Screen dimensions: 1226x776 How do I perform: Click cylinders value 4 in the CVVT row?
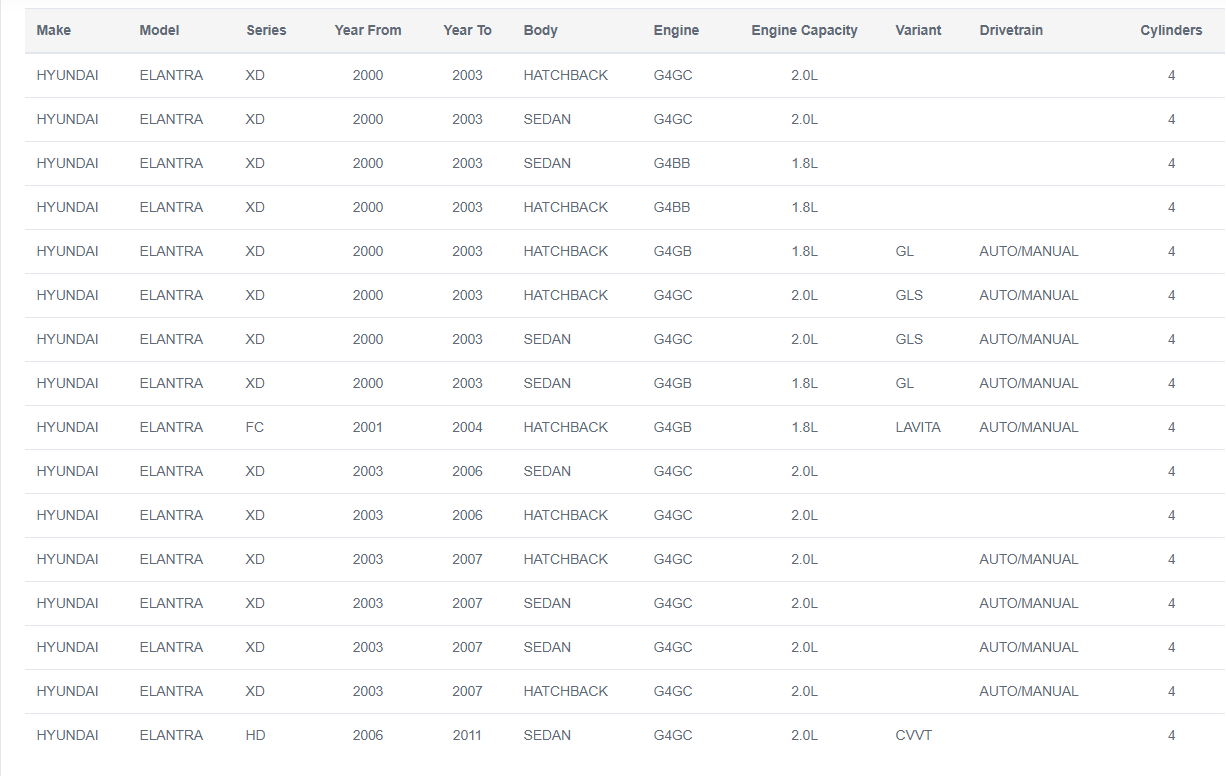click(1171, 735)
